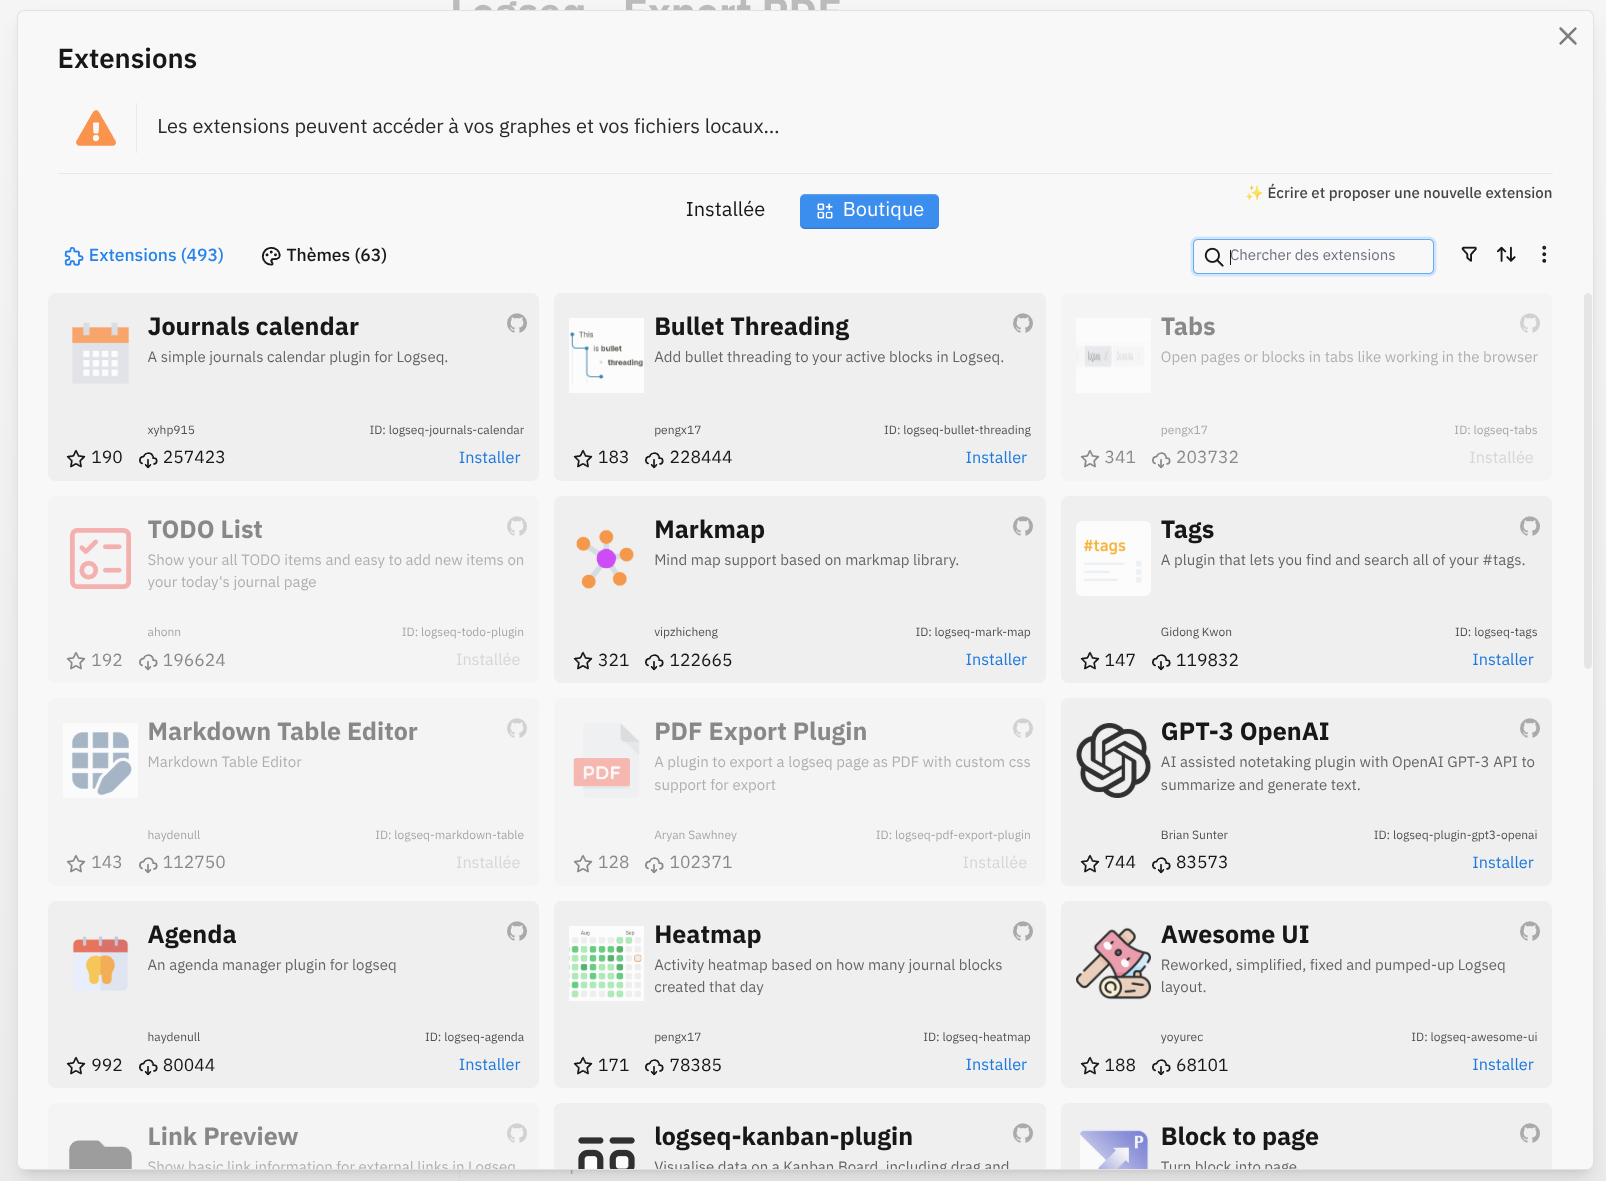Image resolution: width=1606 pixels, height=1181 pixels.
Task: Click author name 'Brian Sunter'
Action: coord(1194,835)
